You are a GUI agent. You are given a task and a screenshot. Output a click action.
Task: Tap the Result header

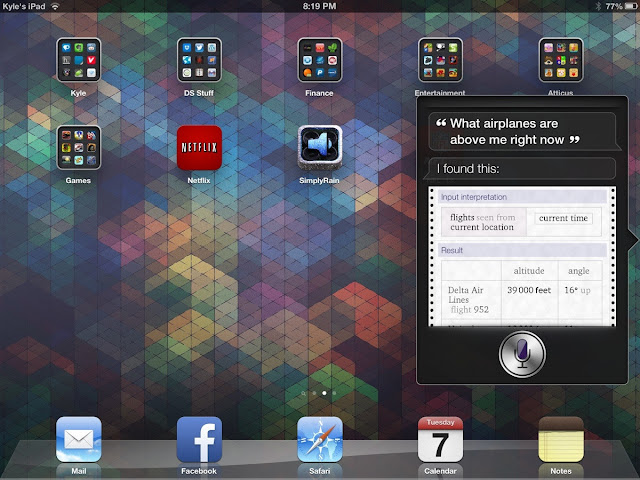coord(522,250)
